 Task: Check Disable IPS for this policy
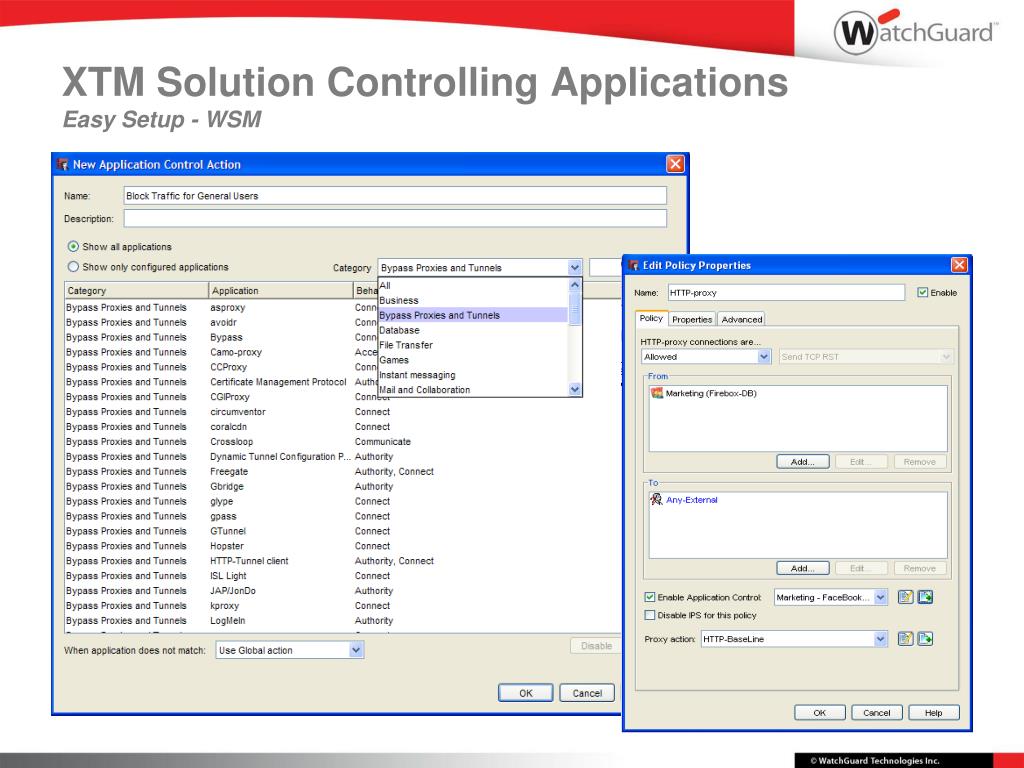tap(650, 615)
